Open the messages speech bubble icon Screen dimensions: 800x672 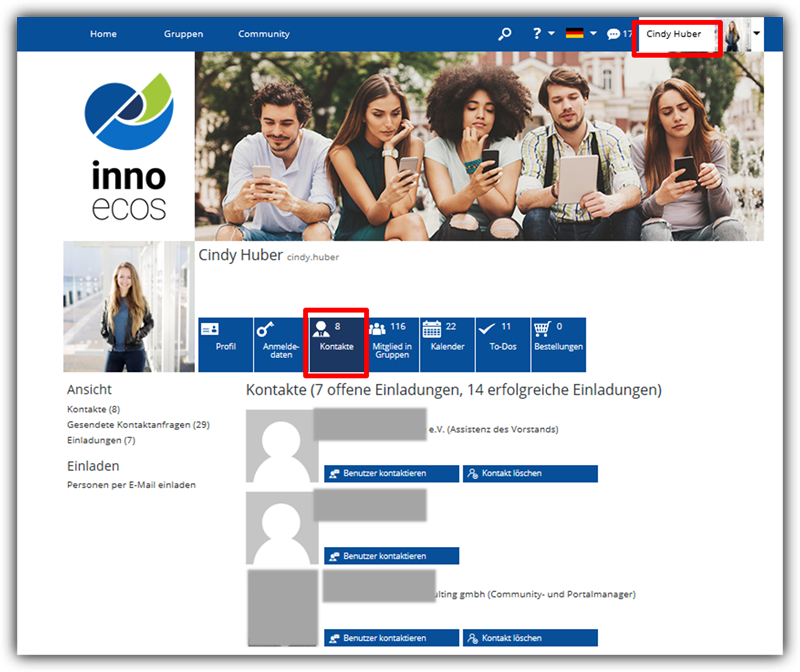(613, 34)
